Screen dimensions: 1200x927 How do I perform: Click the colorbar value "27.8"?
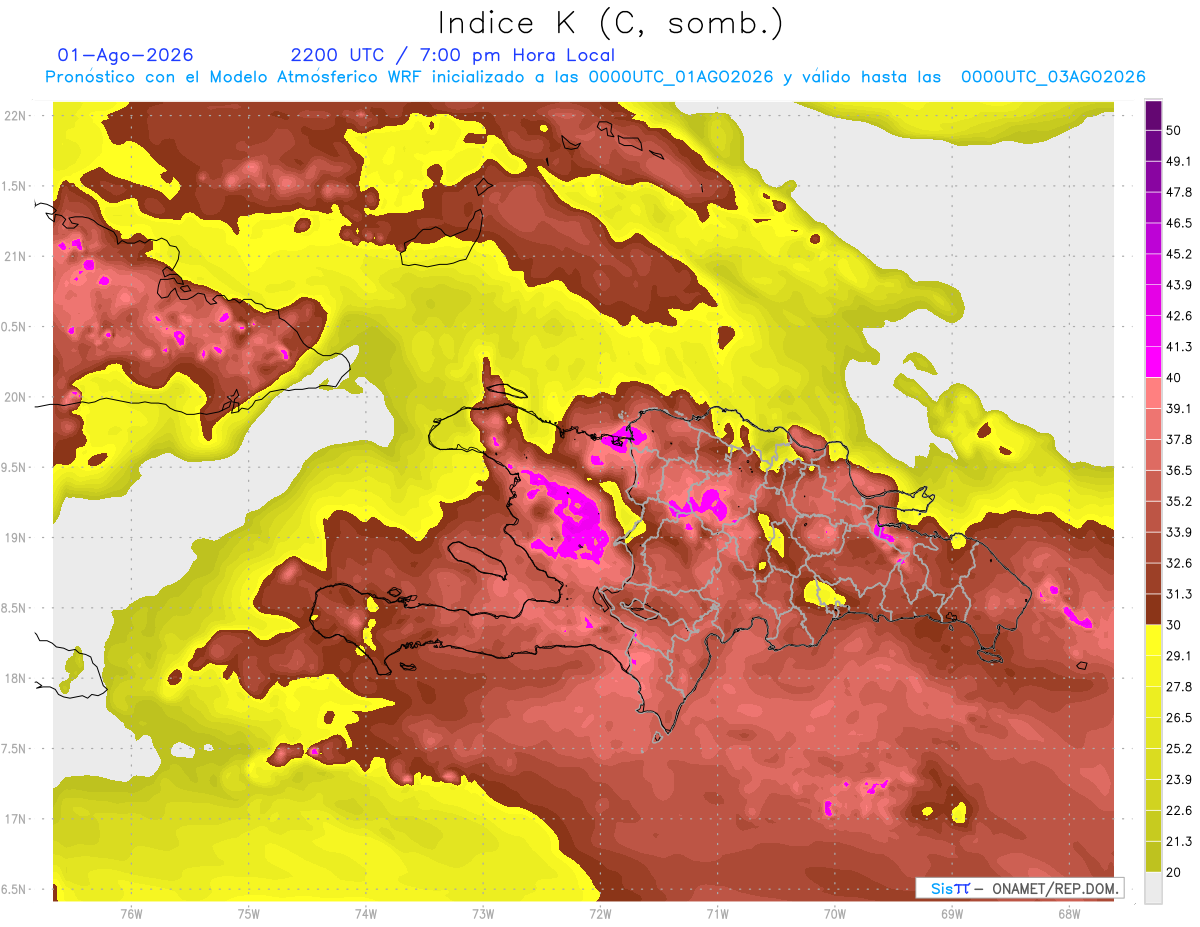point(1179,686)
